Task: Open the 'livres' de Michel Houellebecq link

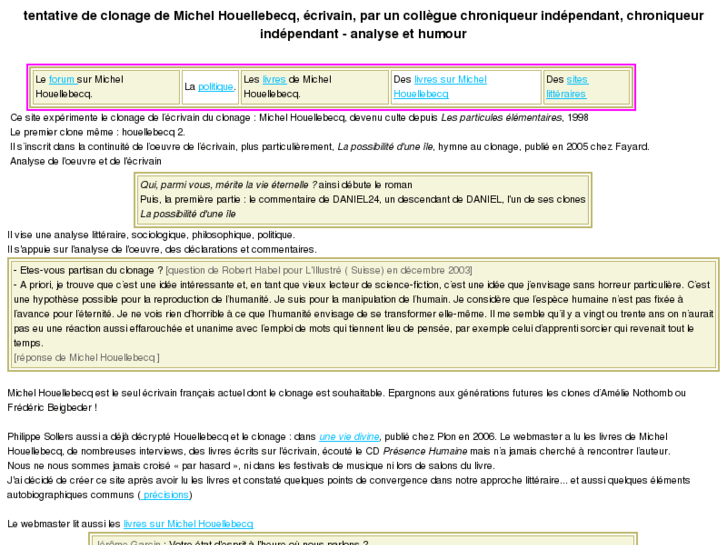Action: 274,79
